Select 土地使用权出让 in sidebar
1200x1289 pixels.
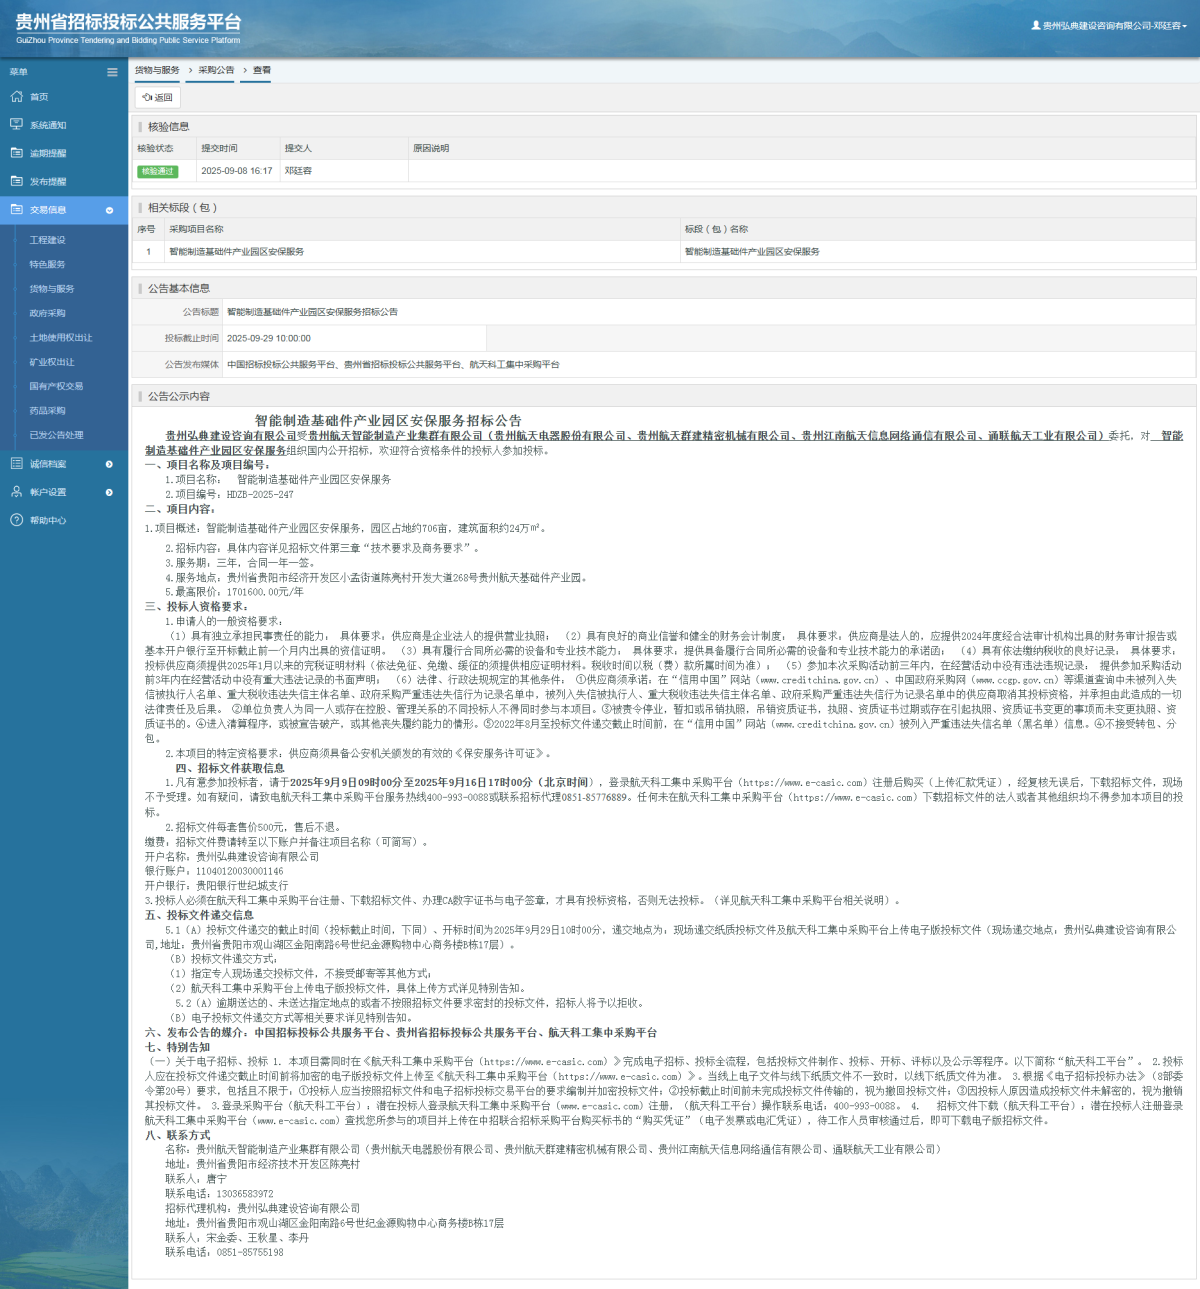tap(60, 338)
